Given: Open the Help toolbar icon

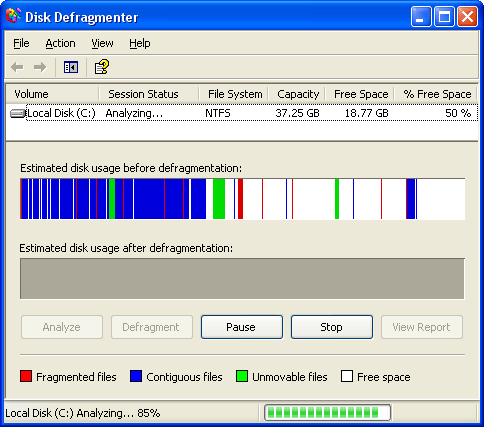Looking at the screenshot, I should (102, 67).
